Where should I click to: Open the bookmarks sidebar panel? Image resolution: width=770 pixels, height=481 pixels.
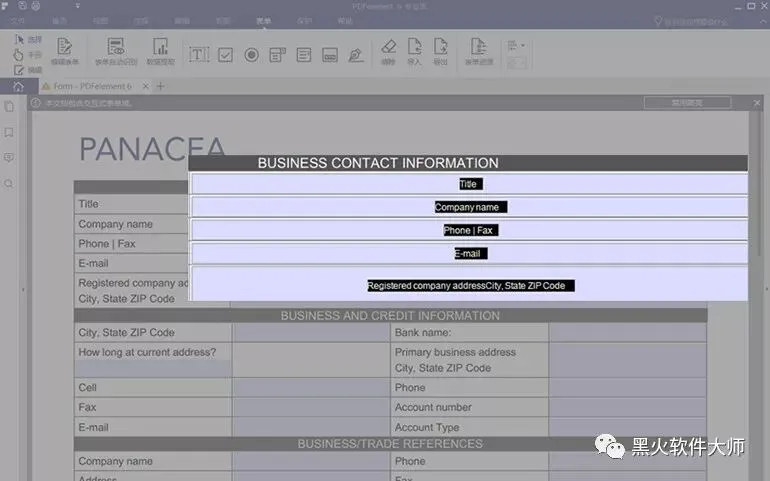click(9, 132)
